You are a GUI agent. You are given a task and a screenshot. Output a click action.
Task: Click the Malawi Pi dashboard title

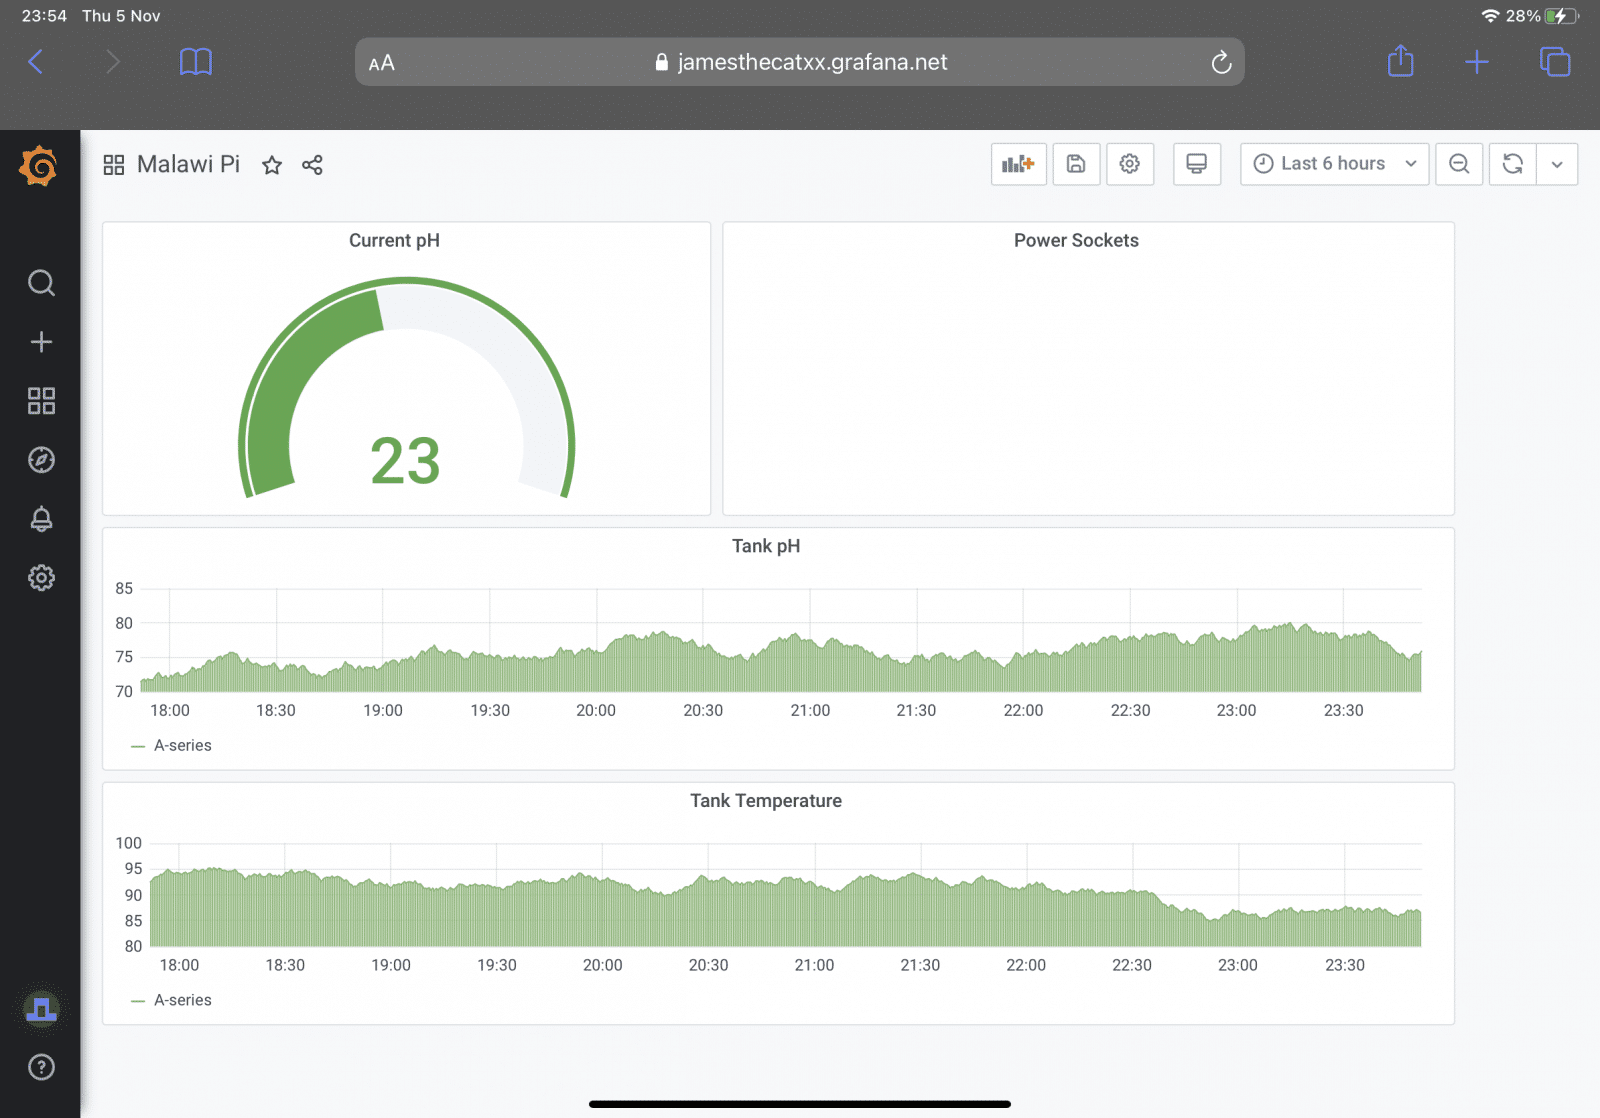tap(188, 164)
